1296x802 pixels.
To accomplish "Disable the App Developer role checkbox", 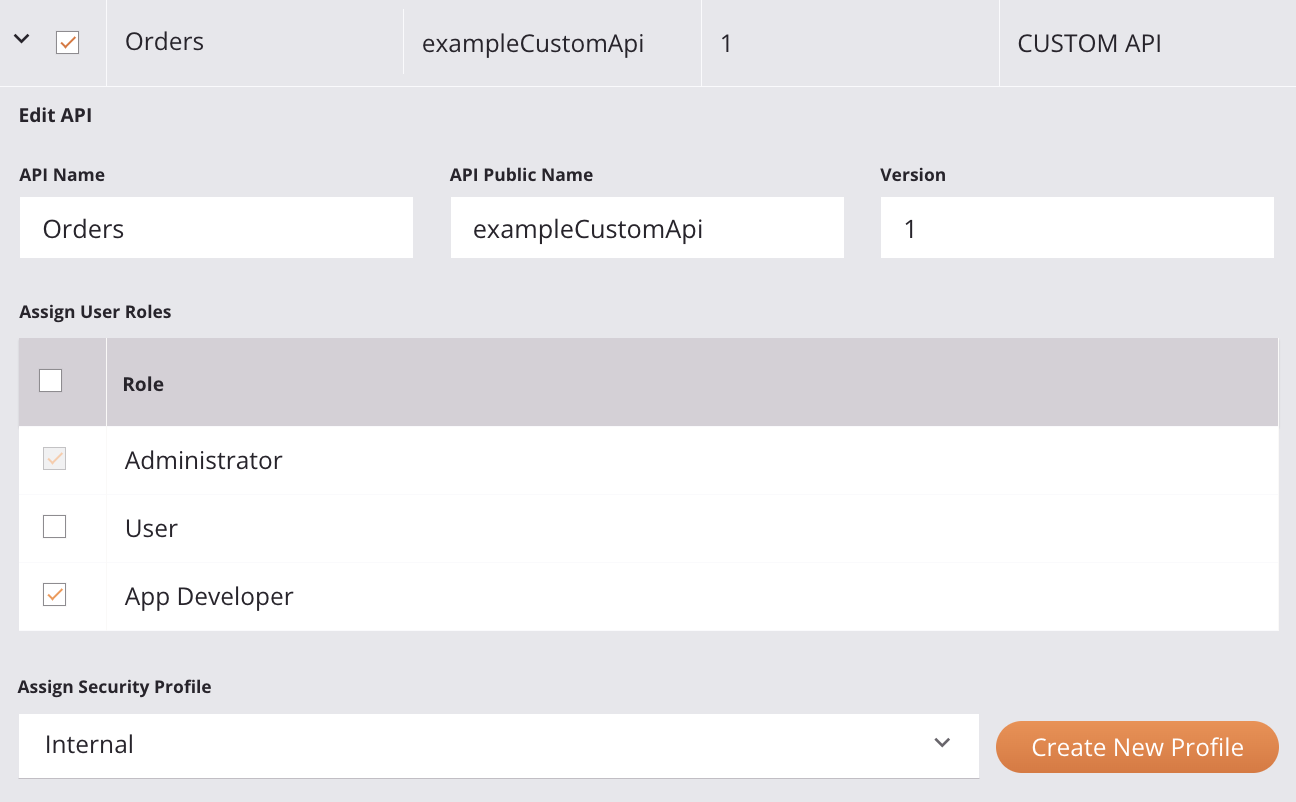I will click(54, 595).
